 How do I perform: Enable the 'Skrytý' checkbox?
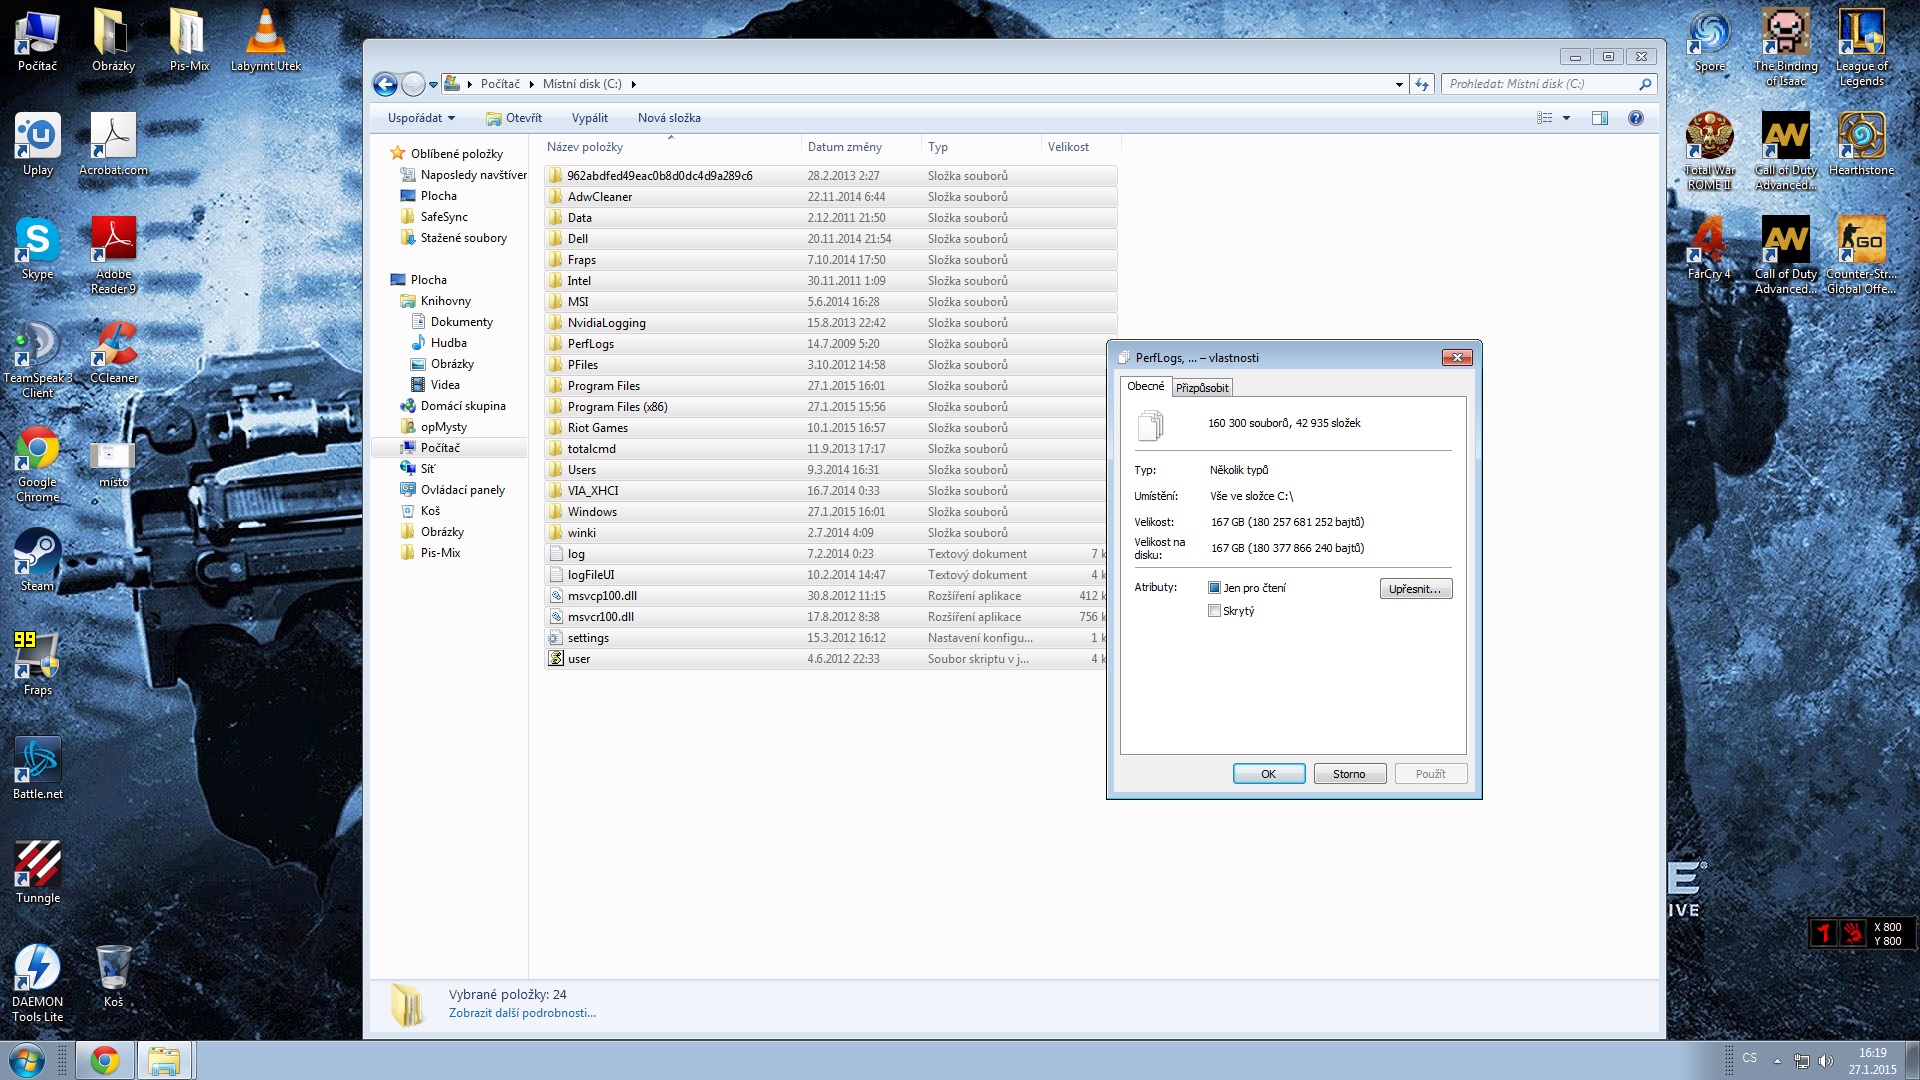click(1214, 611)
